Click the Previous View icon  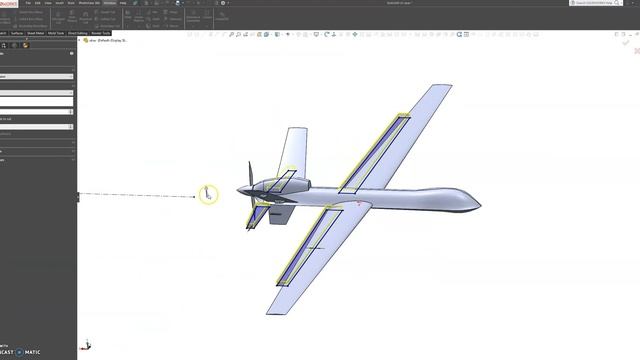pyautogui.click(x=245, y=35)
